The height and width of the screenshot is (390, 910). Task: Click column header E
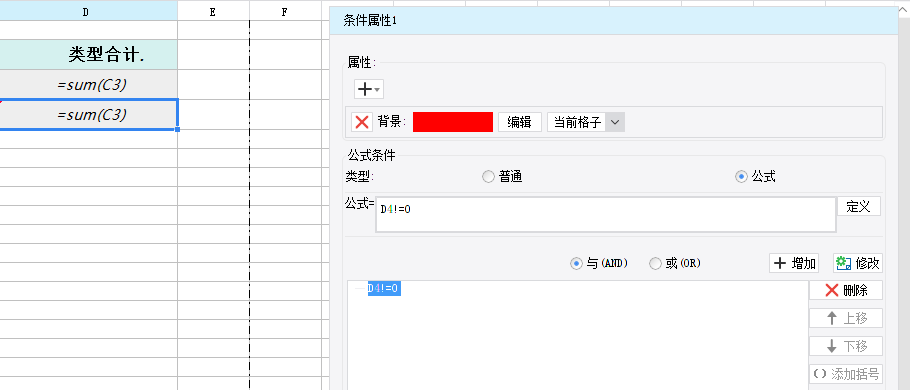(x=213, y=11)
